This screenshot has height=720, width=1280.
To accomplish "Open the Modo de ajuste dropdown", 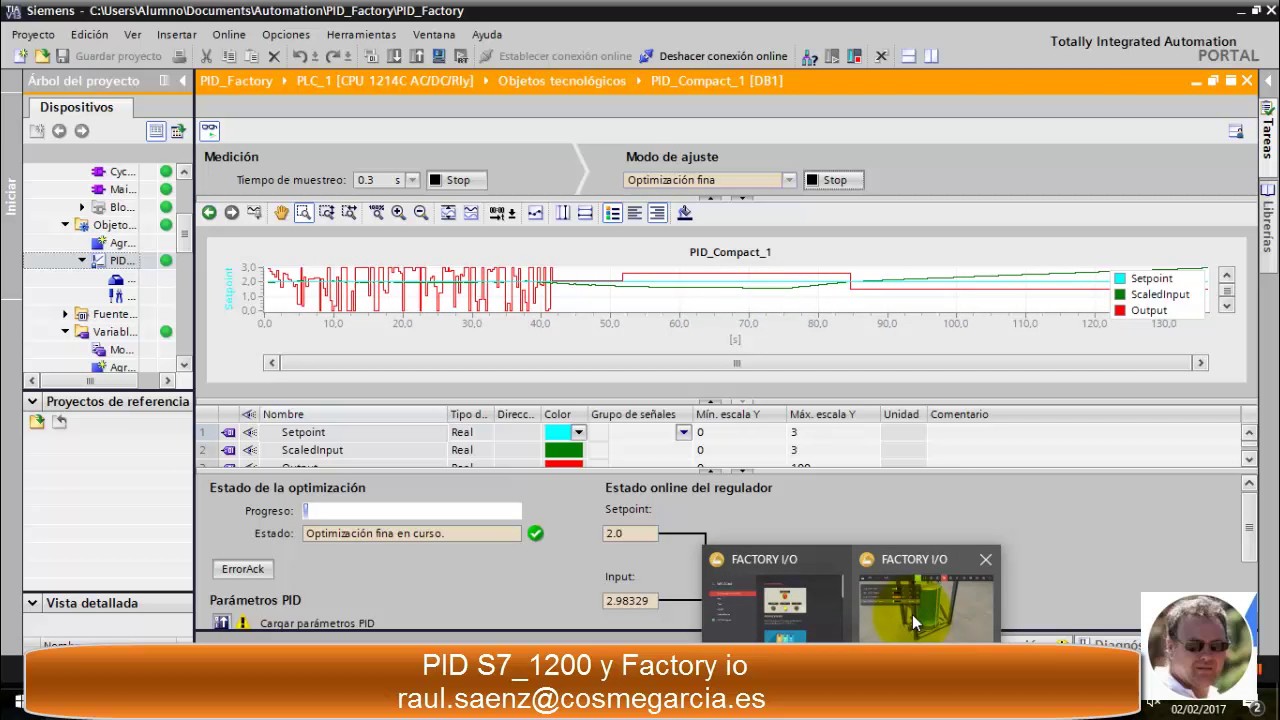I will (x=789, y=180).
